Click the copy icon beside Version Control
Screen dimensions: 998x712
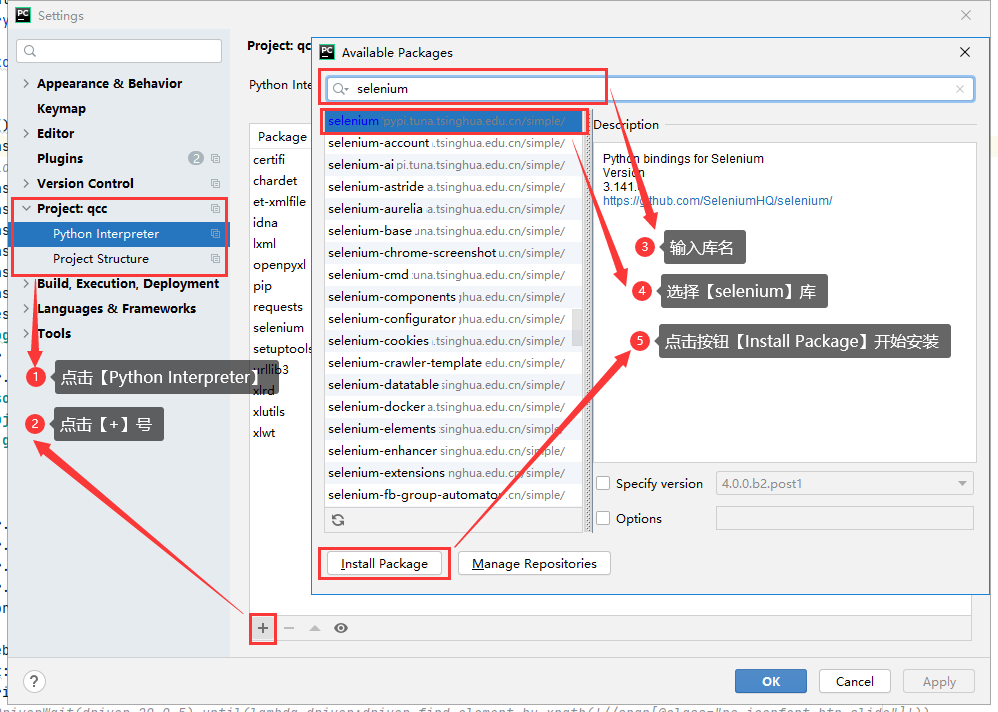pyautogui.click(x=215, y=184)
